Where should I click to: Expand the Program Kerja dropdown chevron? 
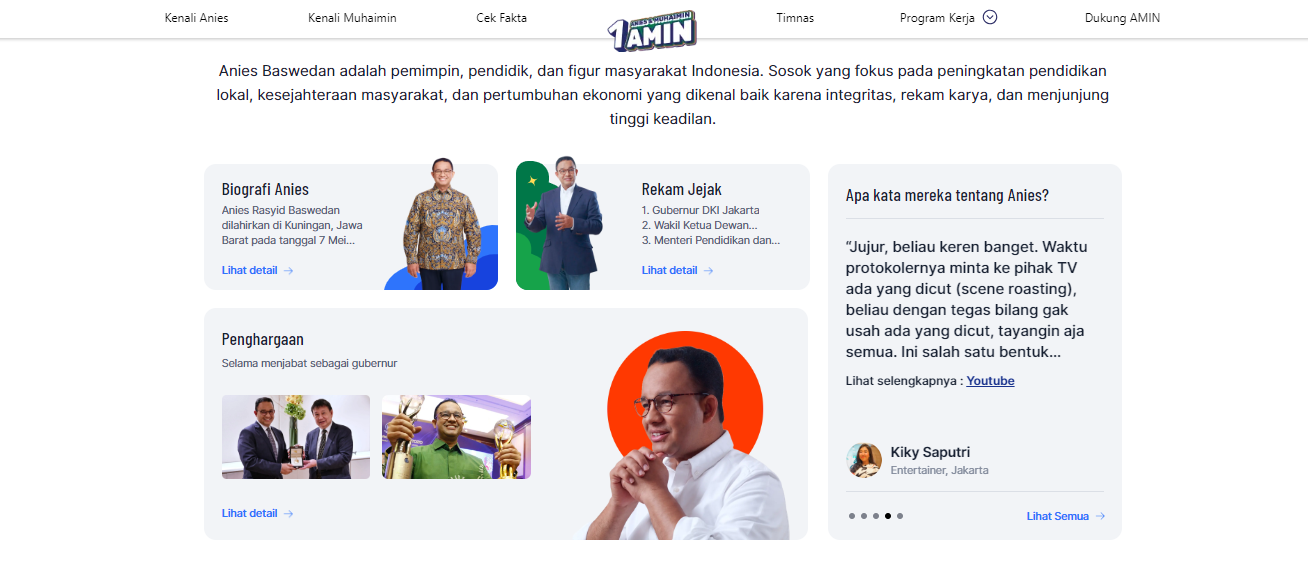point(990,17)
